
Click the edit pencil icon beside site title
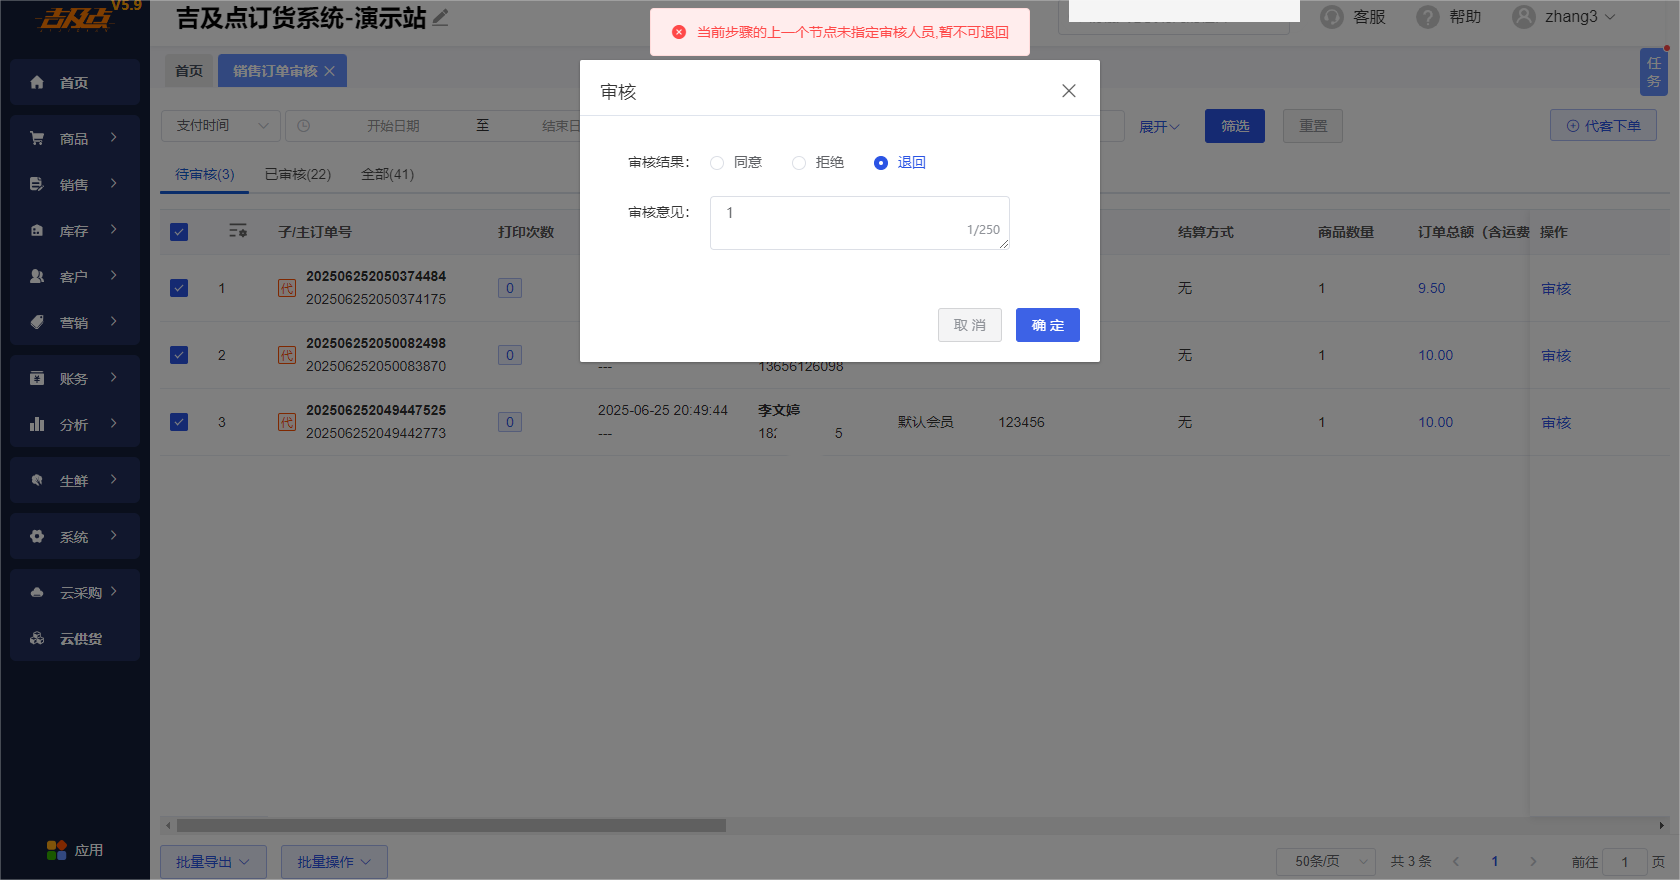coord(440,18)
